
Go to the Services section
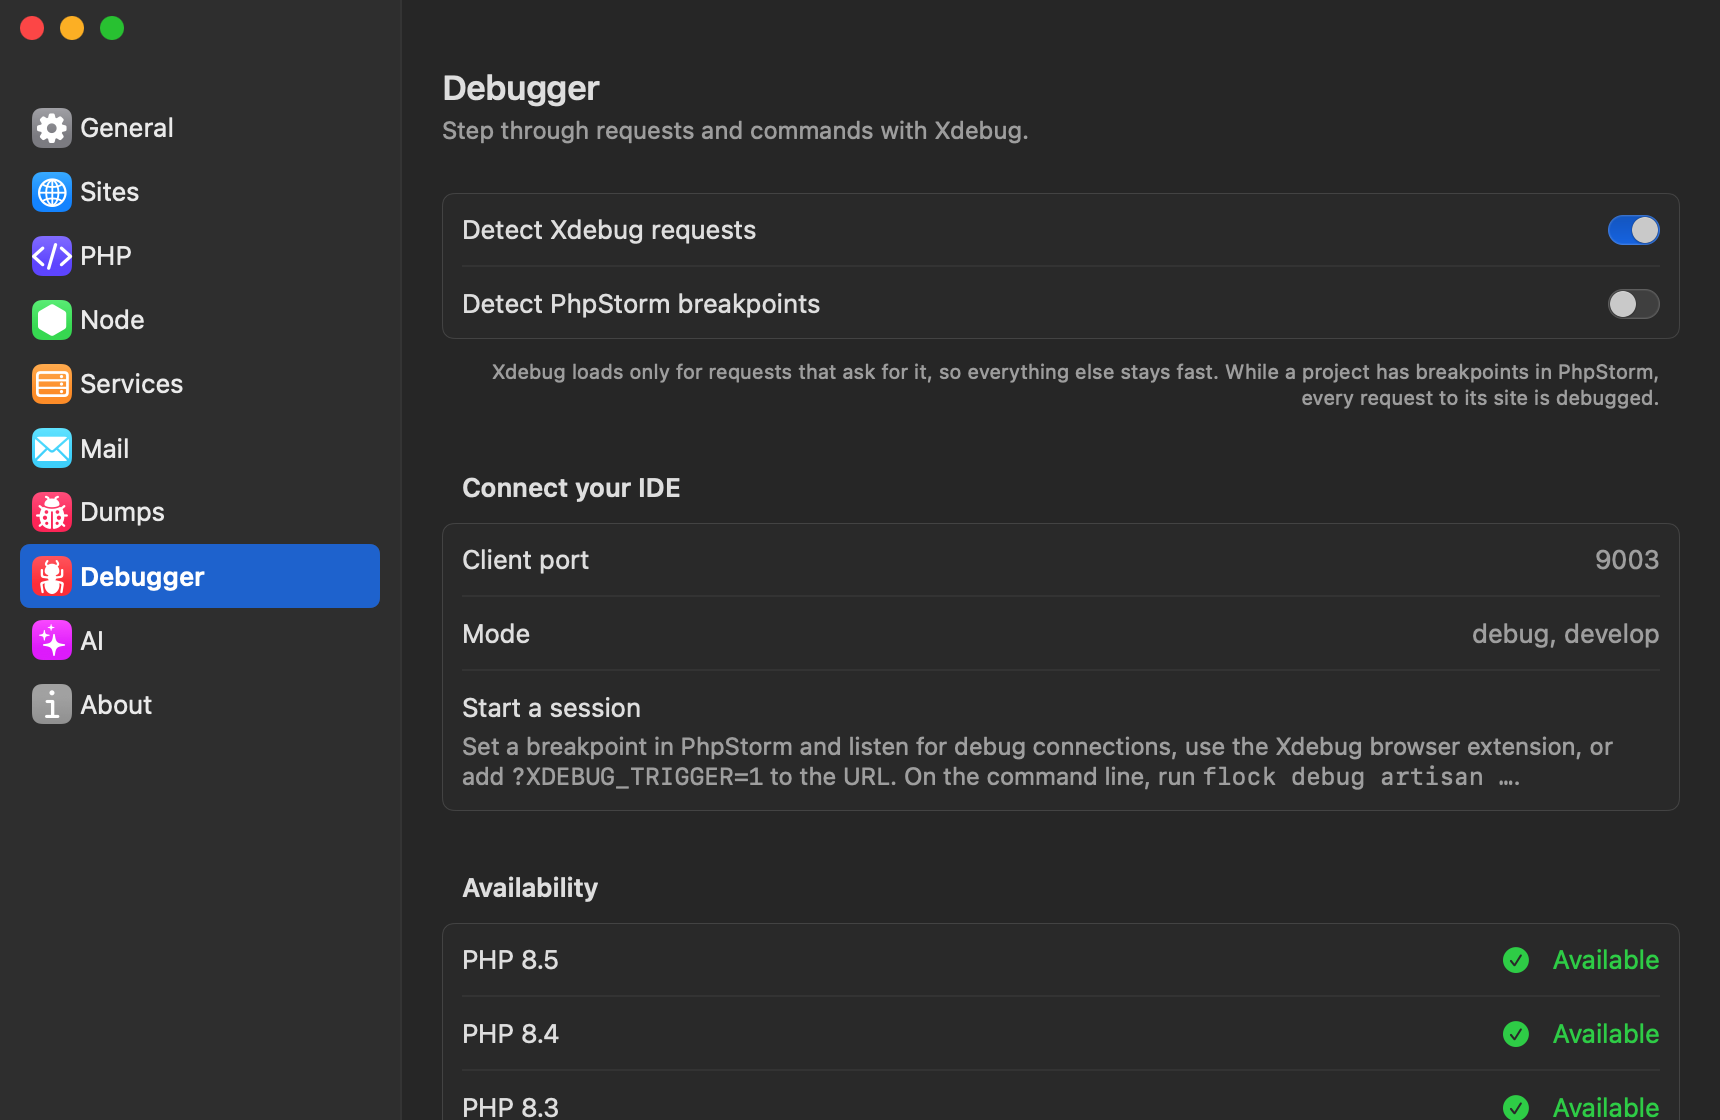pos(200,384)
